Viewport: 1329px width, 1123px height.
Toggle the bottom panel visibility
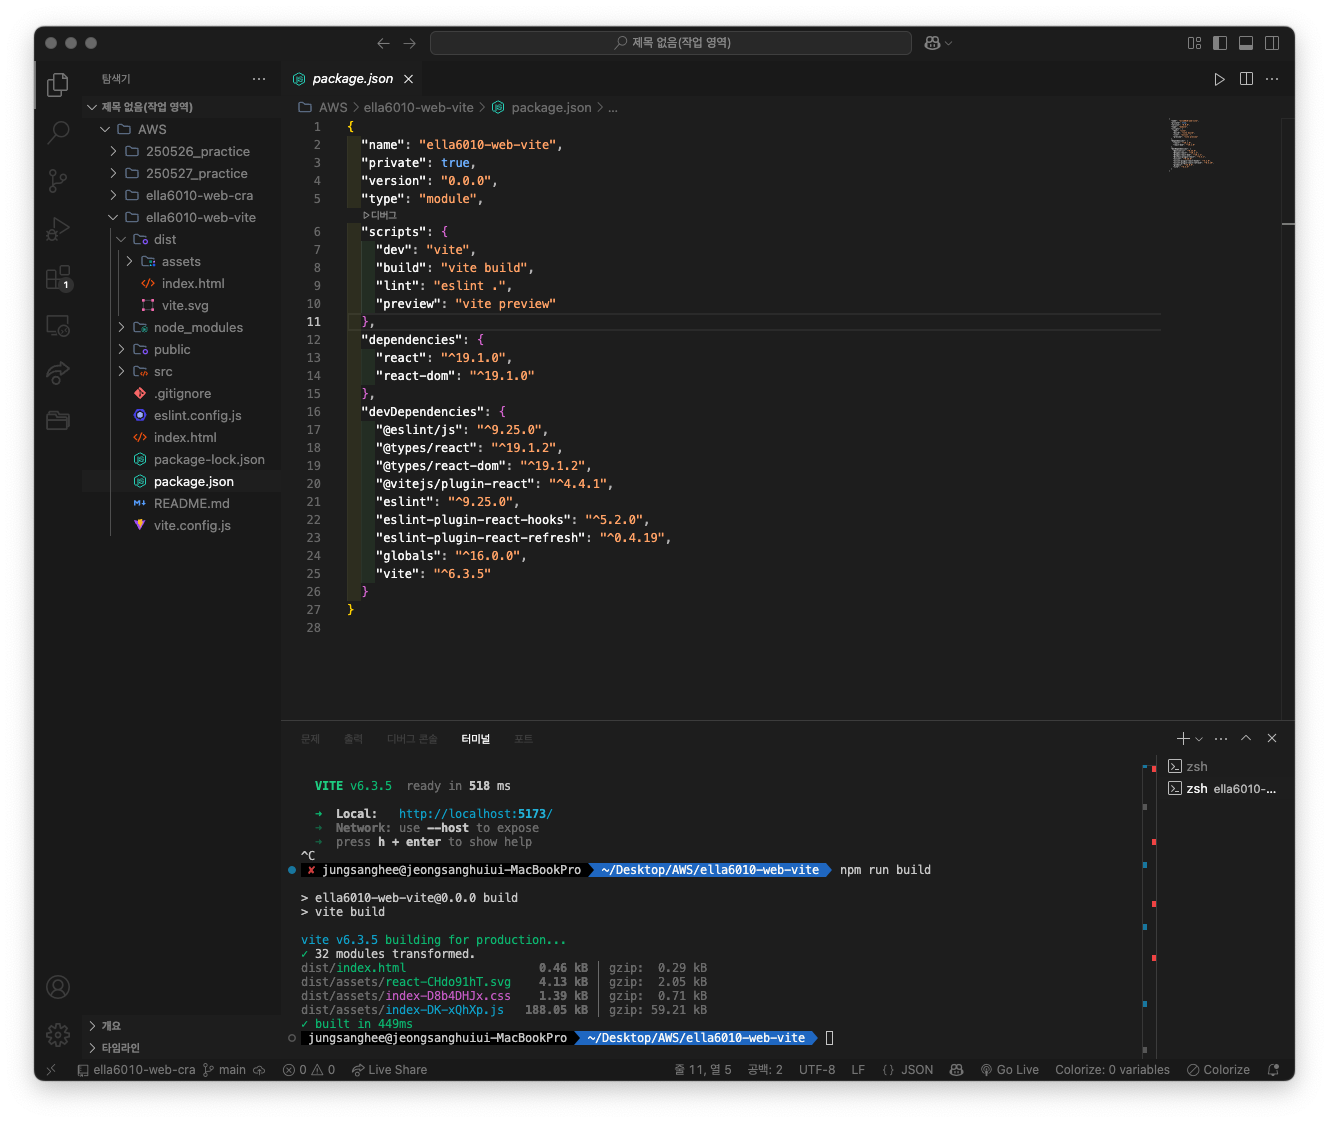(x=1246, y=43)
